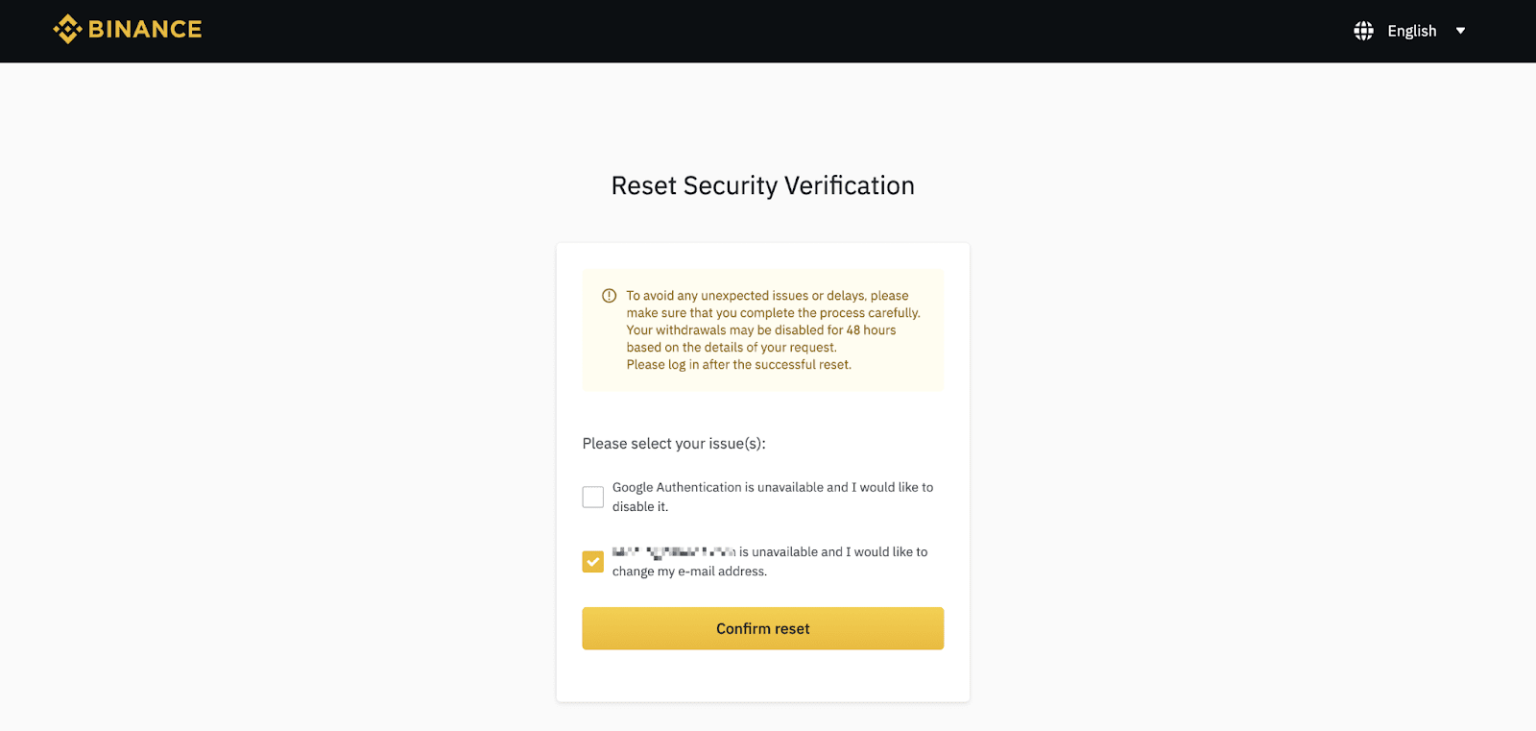Screen dimensions: 1536x731
Task: Click the yellow warning notice box
Action: (x=762, y=330)
